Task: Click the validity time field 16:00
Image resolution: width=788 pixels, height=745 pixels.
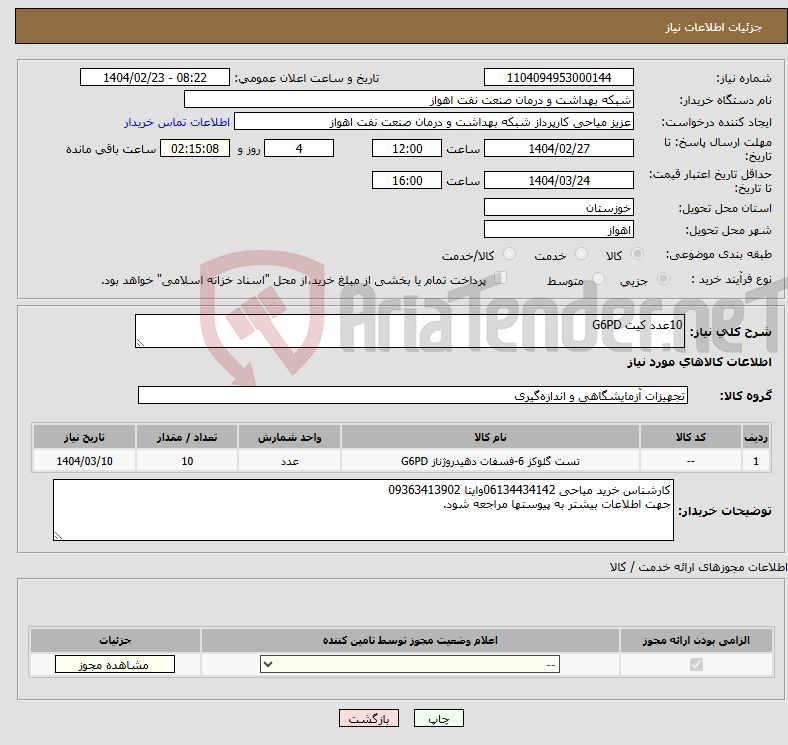Action: (407, 180)
